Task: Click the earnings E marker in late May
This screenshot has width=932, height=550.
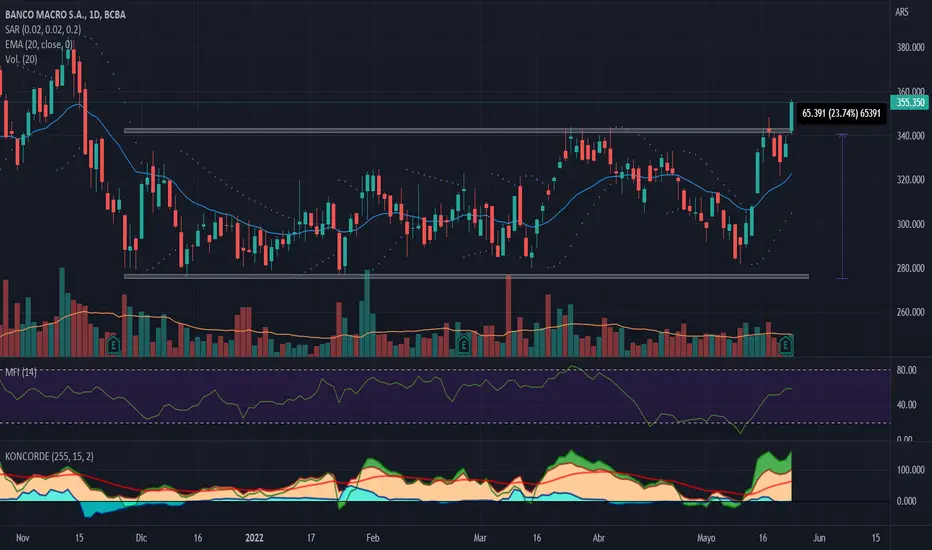Action: [x=786, y=345]
